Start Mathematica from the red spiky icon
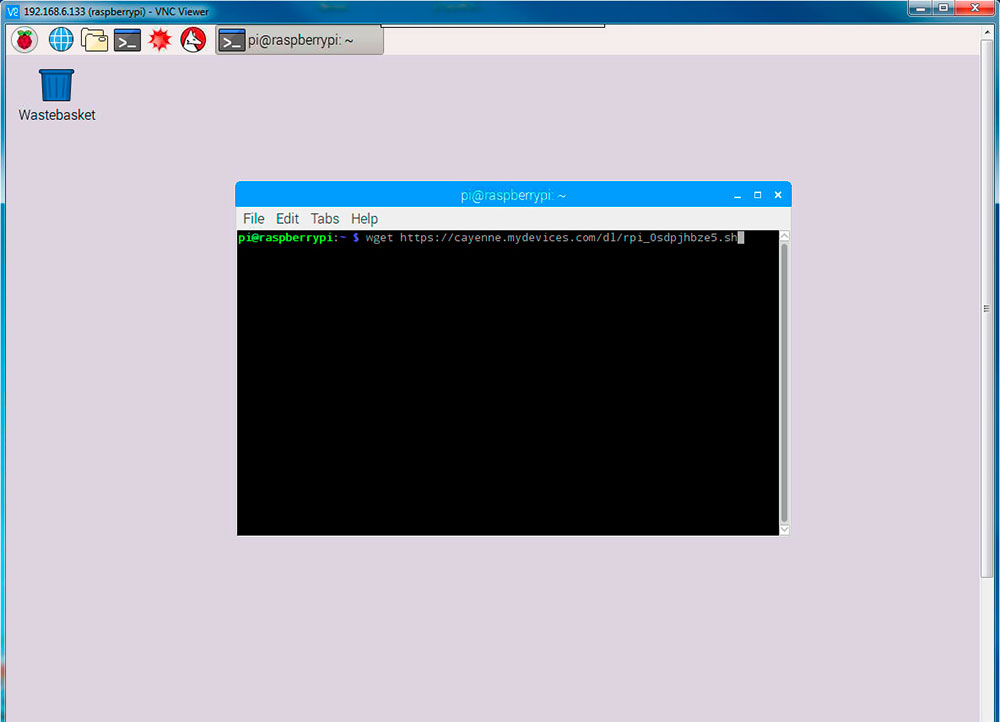This screenshot has height=722, width=1000. 160,40
